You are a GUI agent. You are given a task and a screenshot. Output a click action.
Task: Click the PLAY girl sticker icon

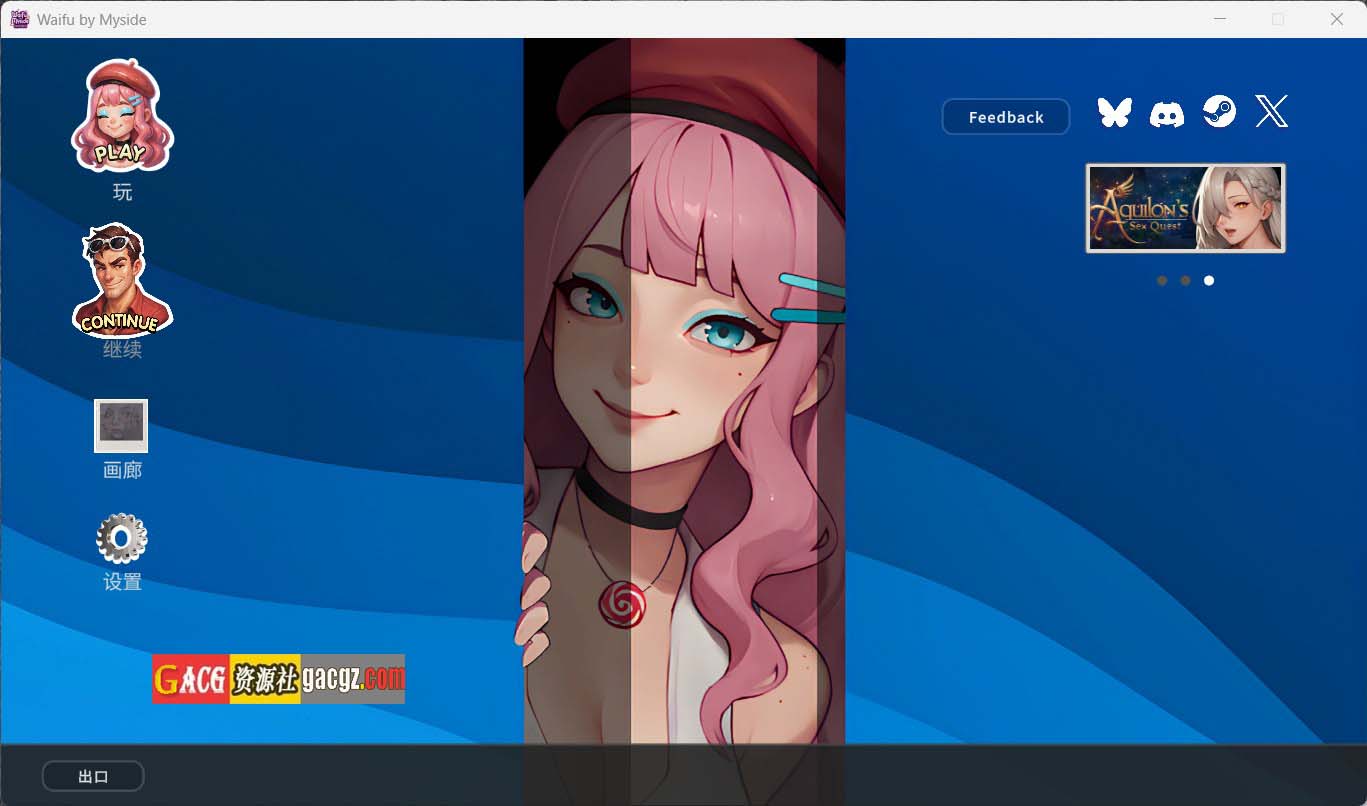[x=122, y=116]
